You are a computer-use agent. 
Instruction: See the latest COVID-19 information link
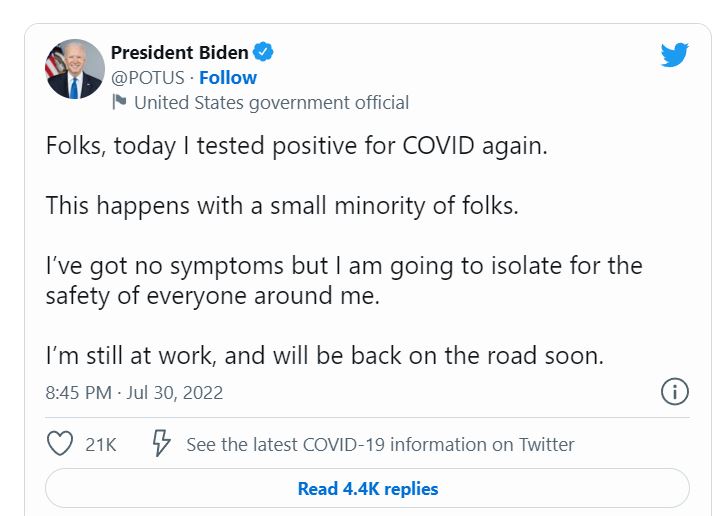tap(380, 445)
